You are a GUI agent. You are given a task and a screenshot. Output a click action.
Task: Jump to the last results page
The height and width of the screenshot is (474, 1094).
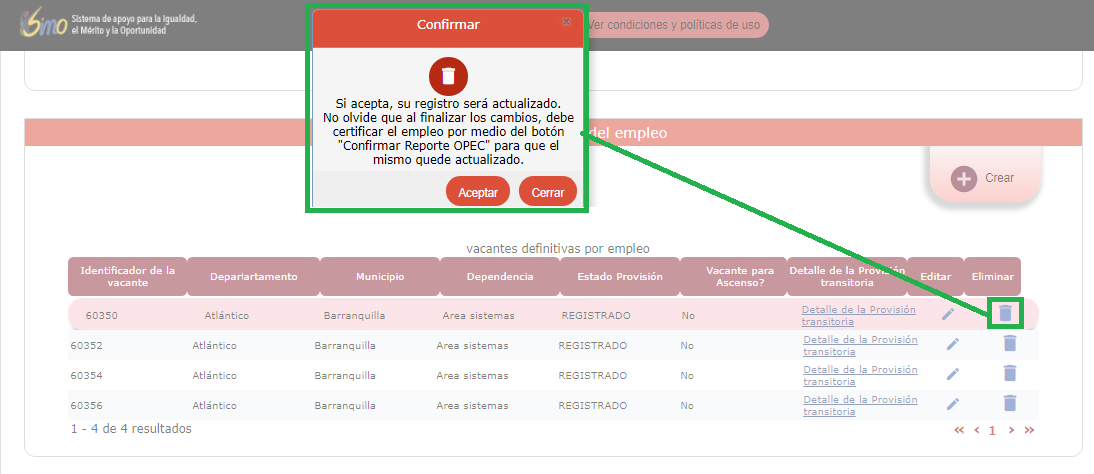tap(1029, 430)
